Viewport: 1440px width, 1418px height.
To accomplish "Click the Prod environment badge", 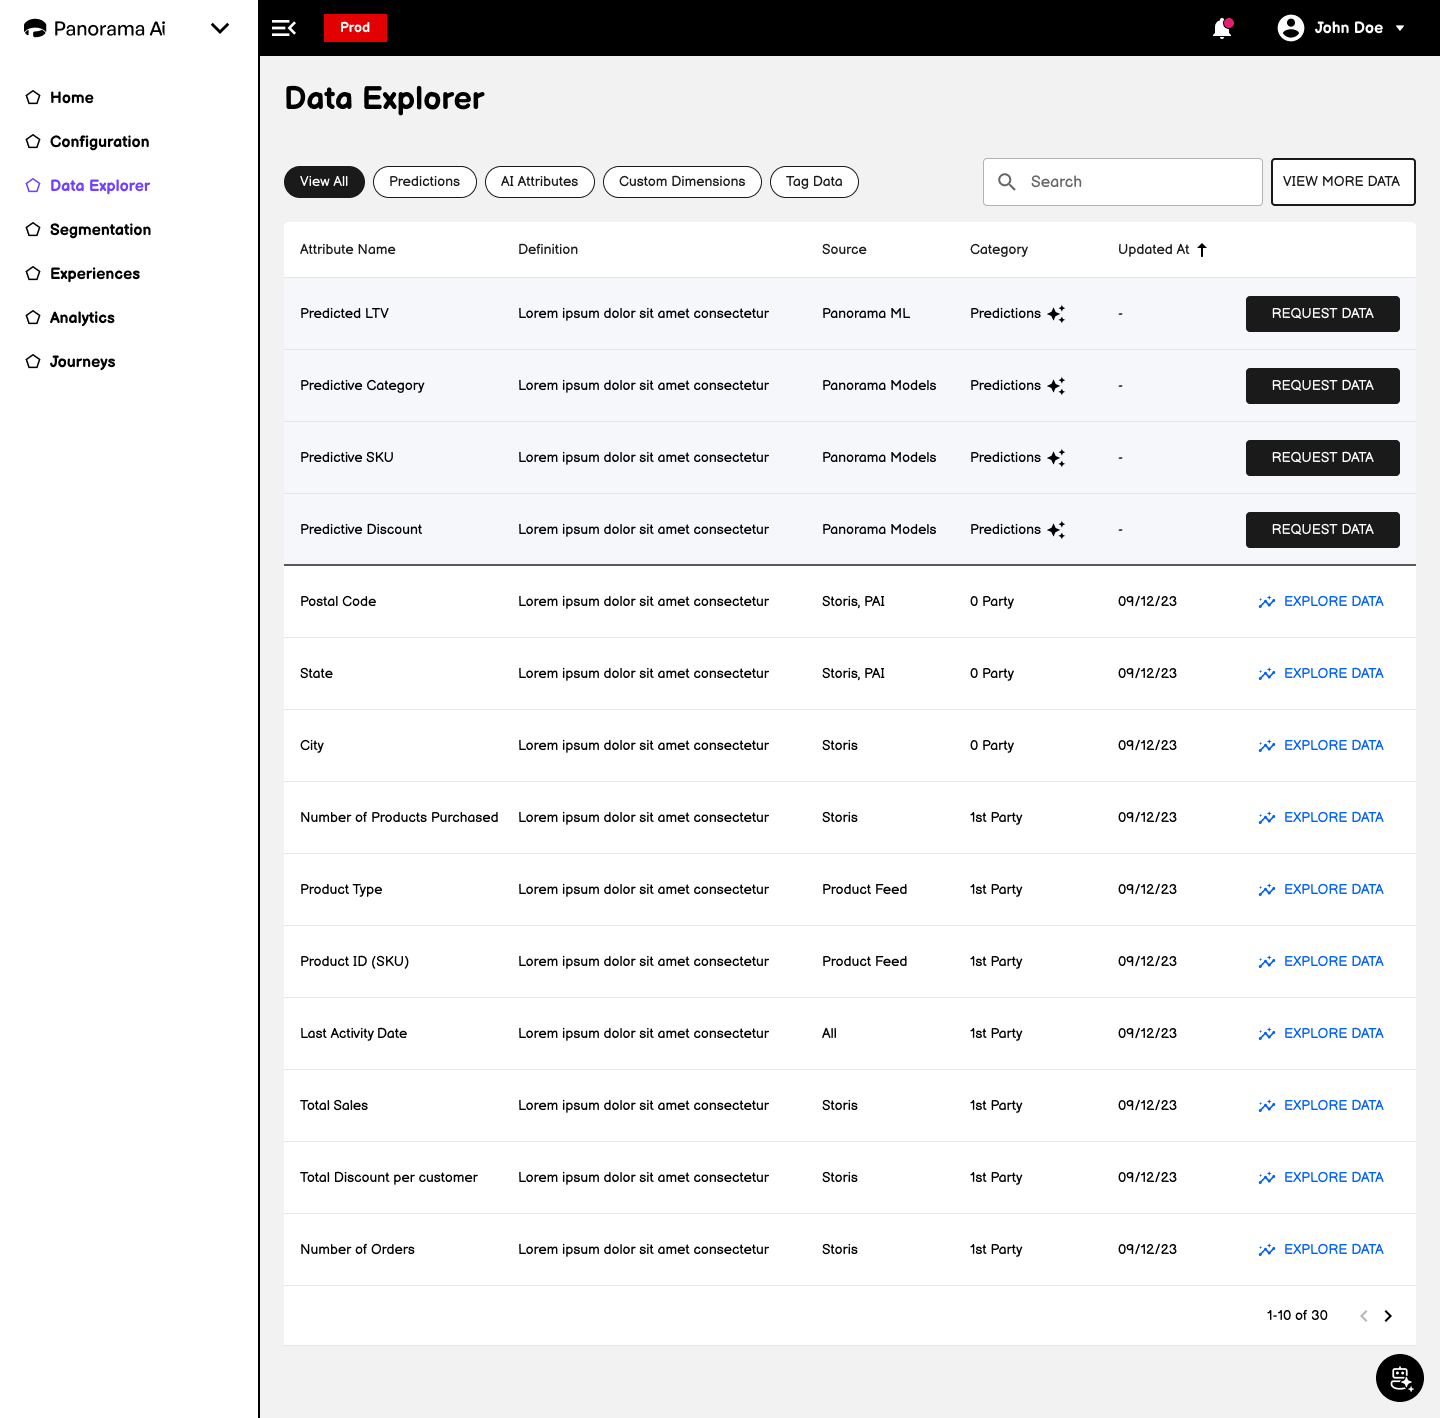I will [x=355, y=28].
